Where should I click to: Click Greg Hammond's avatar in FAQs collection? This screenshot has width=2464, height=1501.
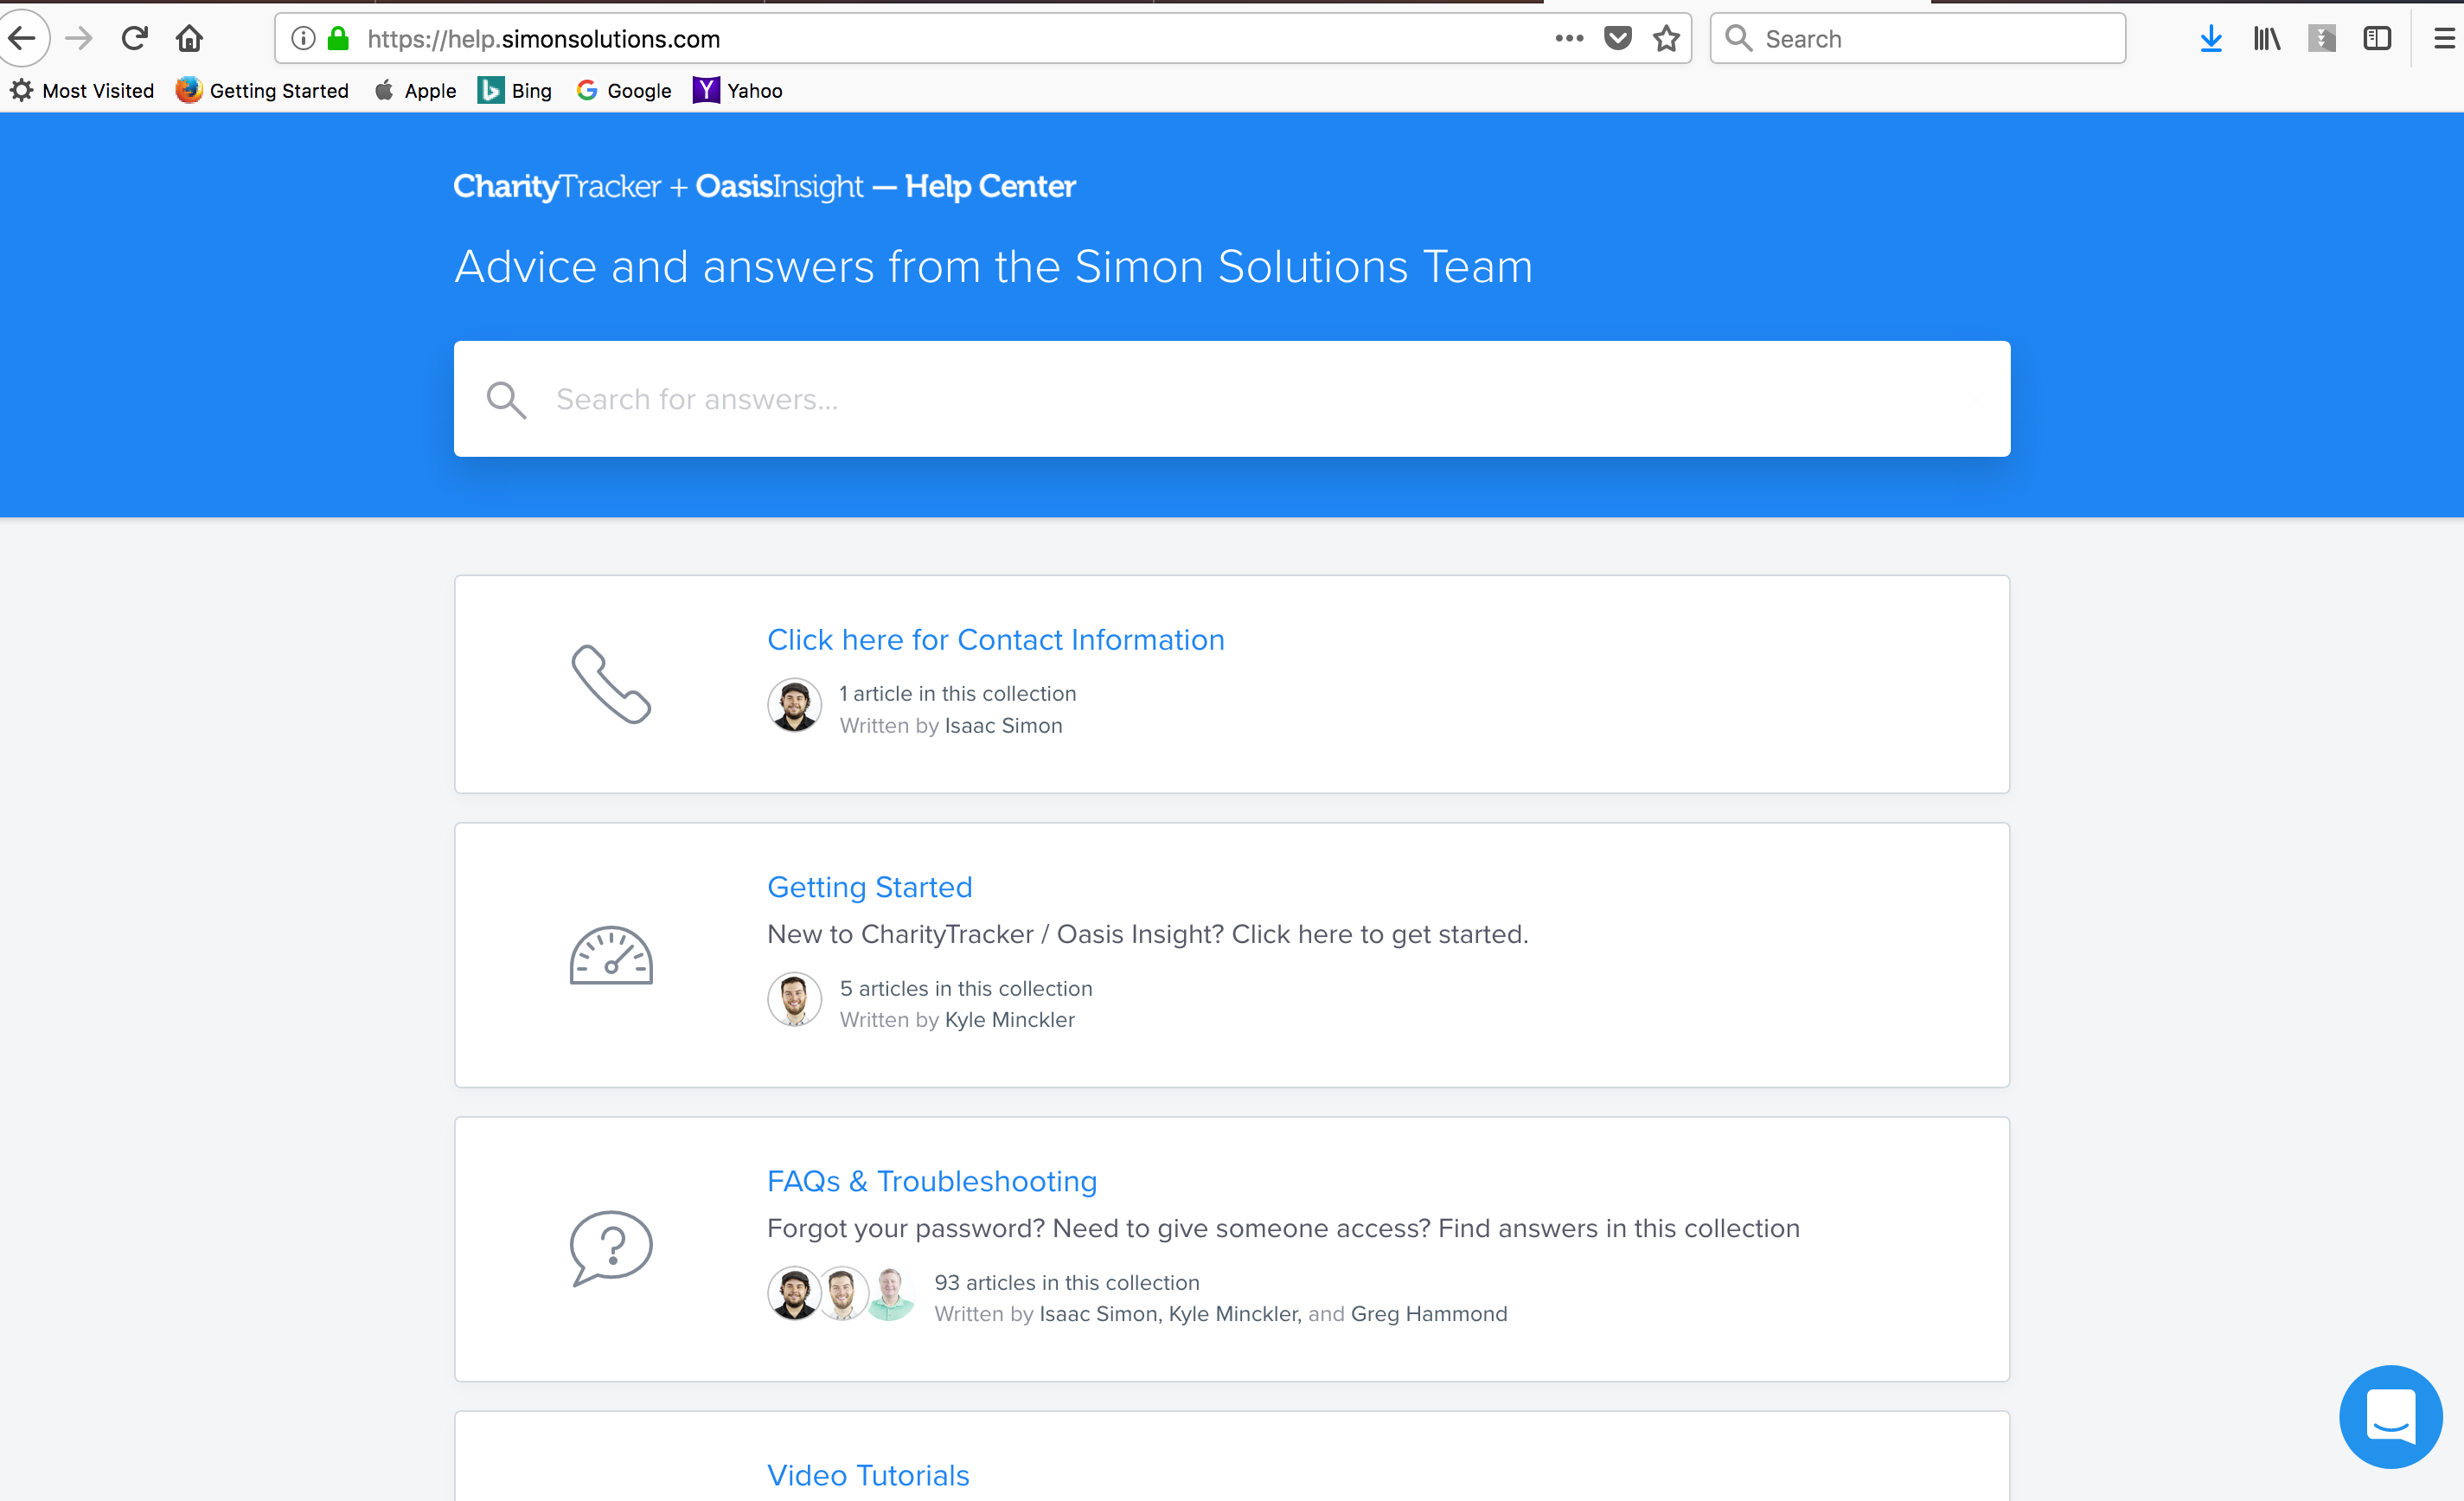[x=890, y=1294]
